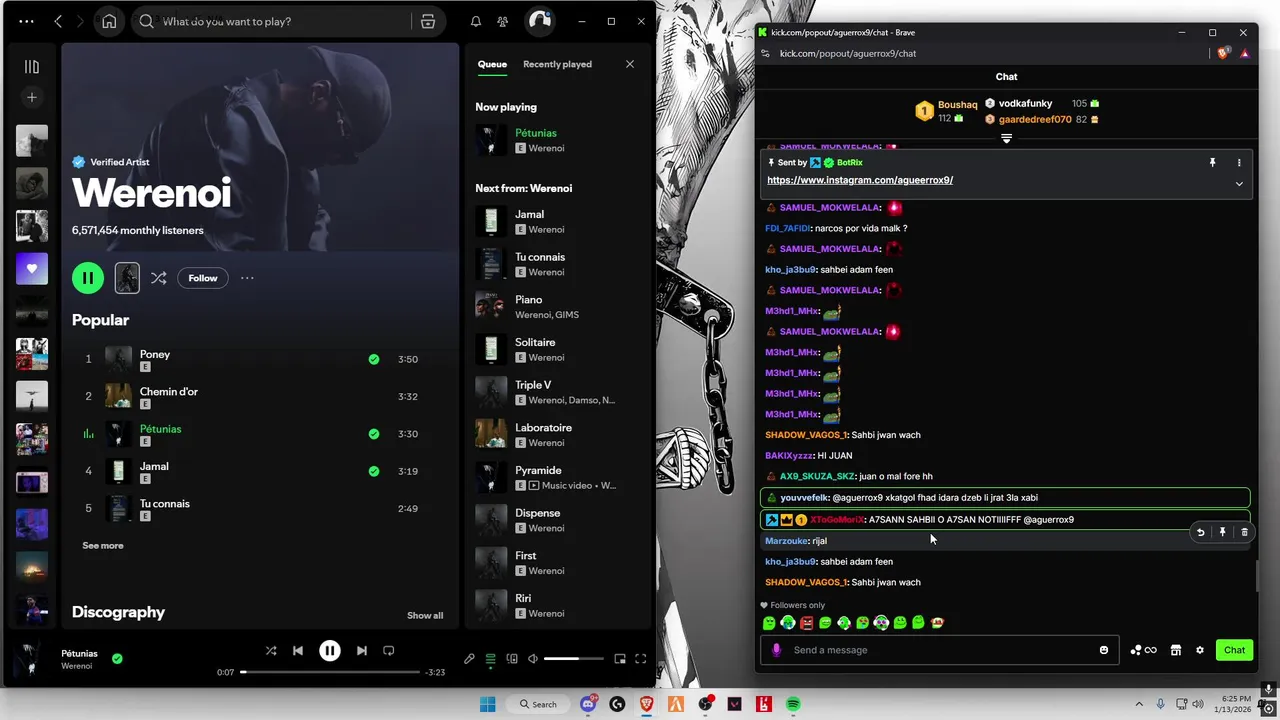
Task: Open Liked Songs purple heart playlist
Action: point(32,269)
